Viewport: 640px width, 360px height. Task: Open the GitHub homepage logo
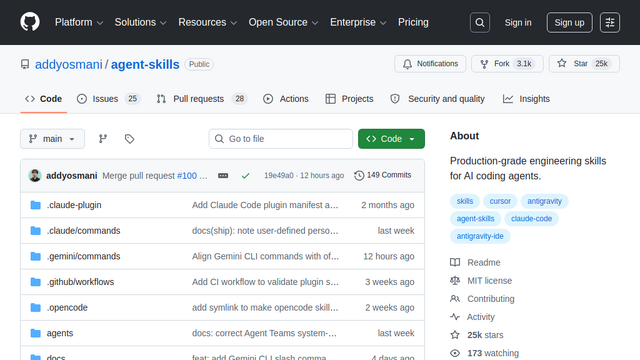tap(30, 22)
